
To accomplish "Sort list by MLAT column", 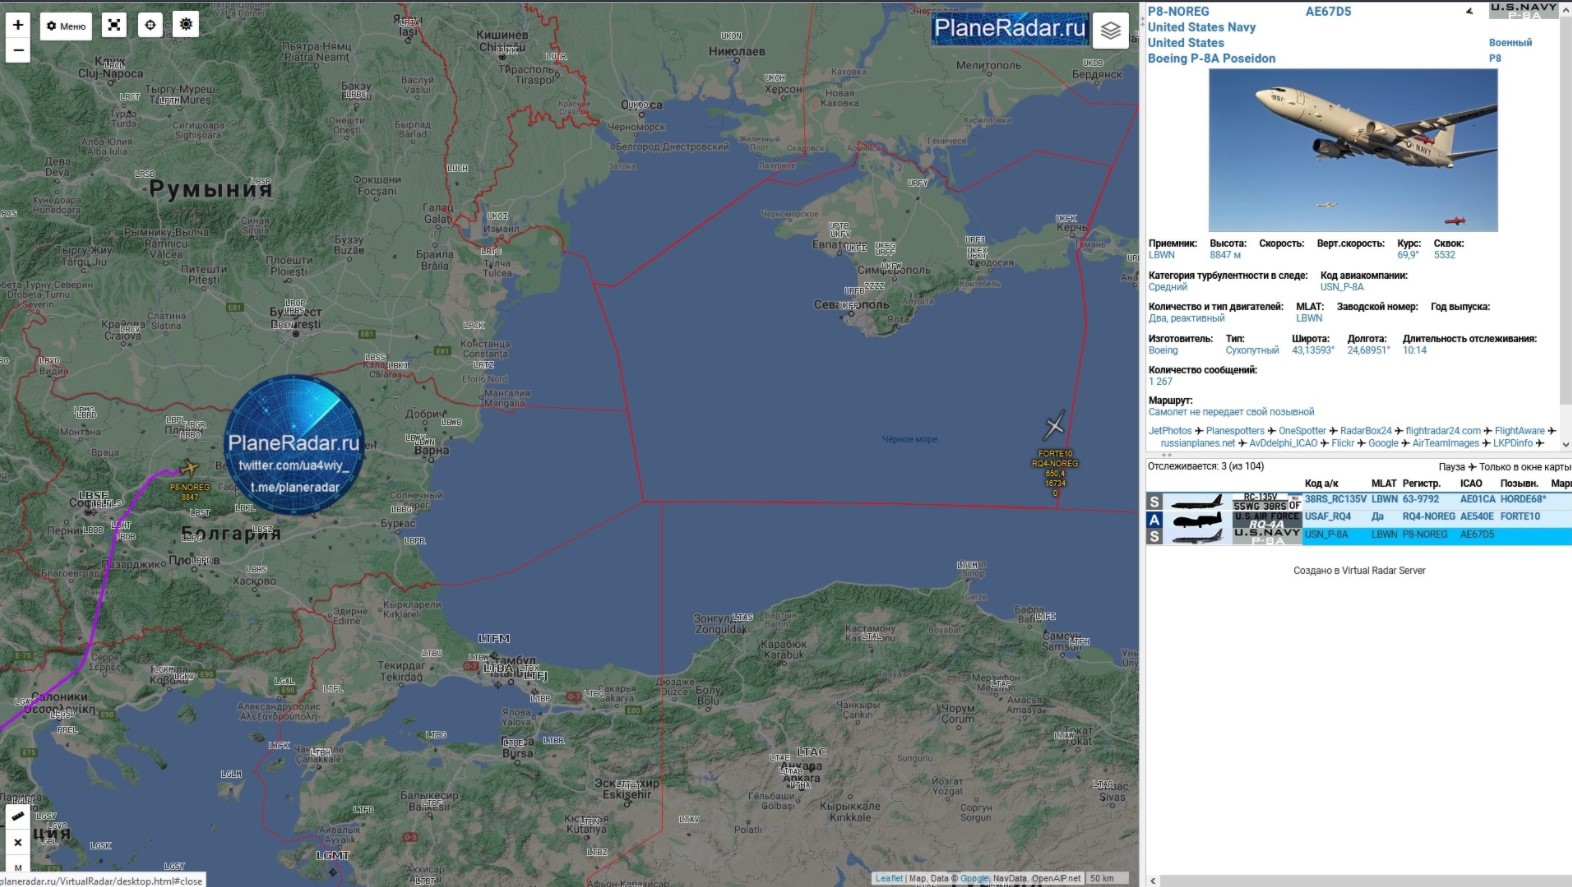I will pos(1384,483).
